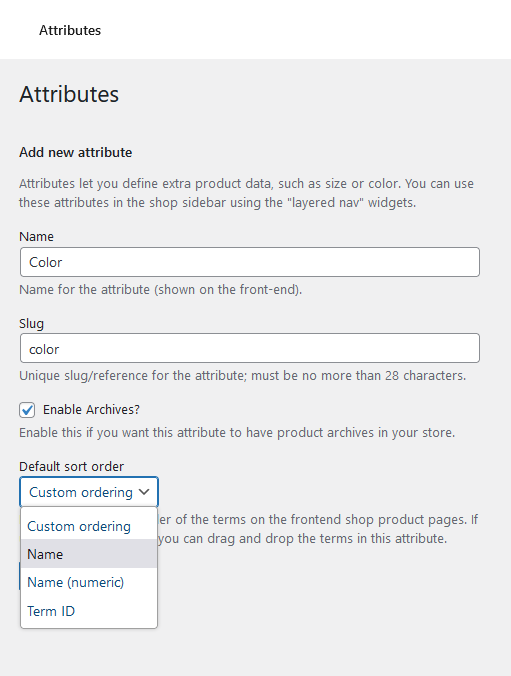511x676 pixels.
Task: Click the product archives description text
Action: click(237, 432)
